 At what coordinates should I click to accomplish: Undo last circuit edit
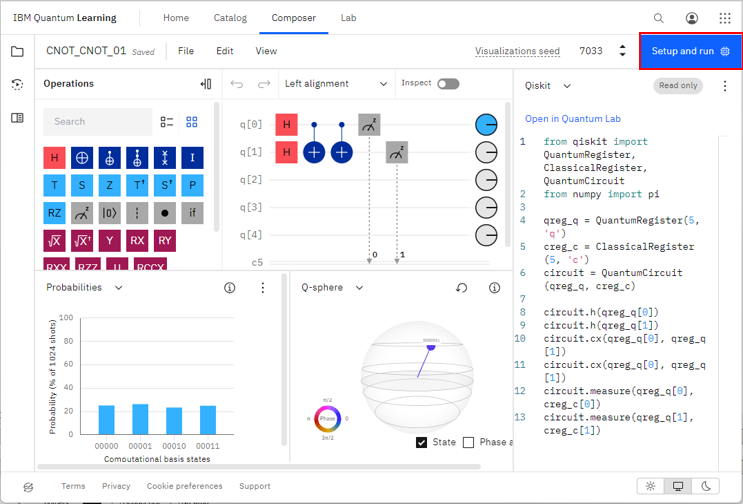point(236,84)
